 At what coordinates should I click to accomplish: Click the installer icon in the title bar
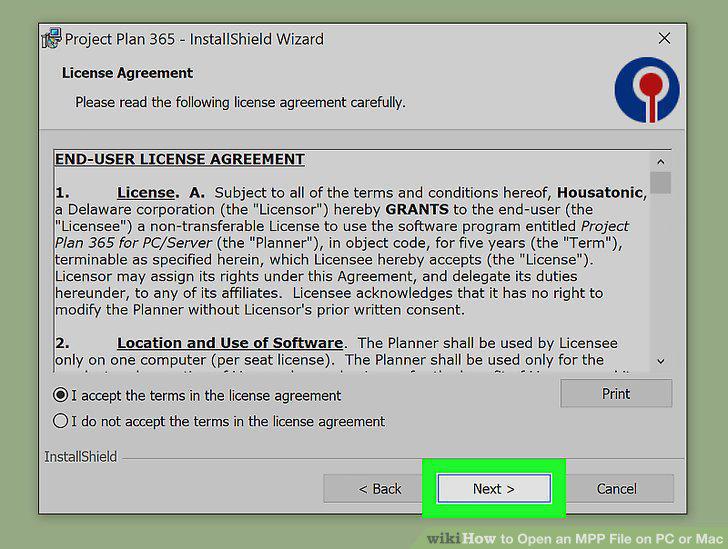tap(51, 38)
